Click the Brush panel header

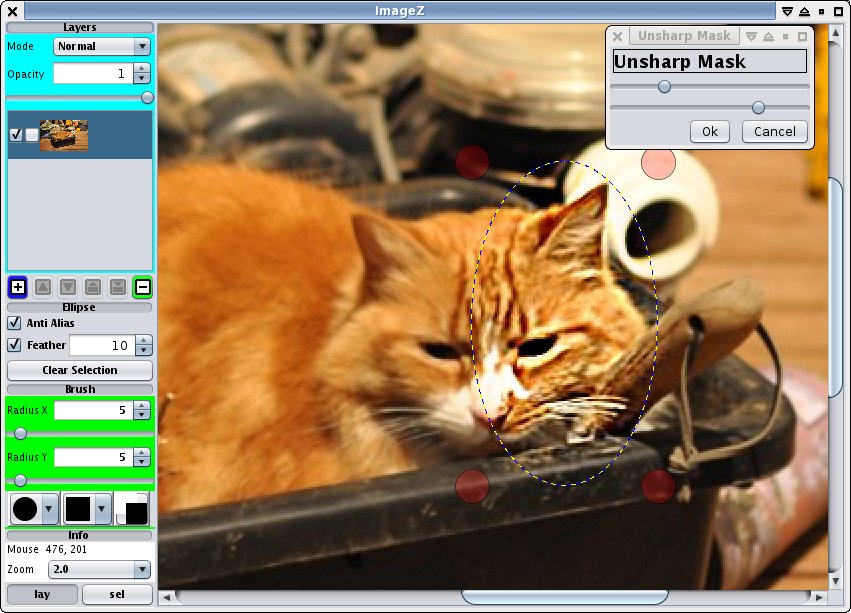coord(79,389)
